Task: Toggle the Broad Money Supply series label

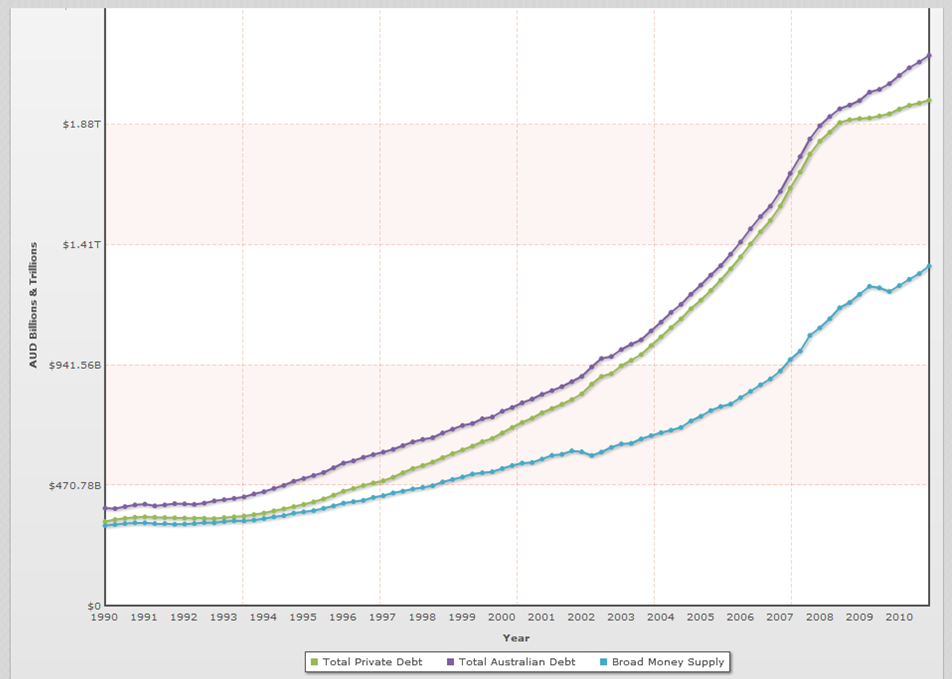Action: tap(667, 662)
